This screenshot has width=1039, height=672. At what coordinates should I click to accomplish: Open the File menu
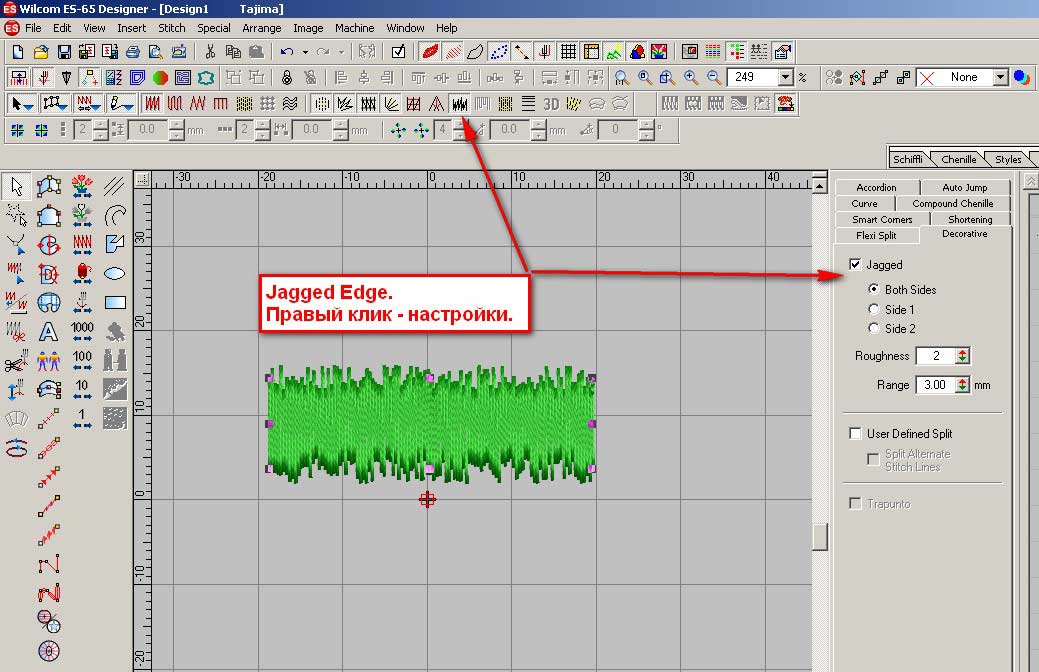33,28
